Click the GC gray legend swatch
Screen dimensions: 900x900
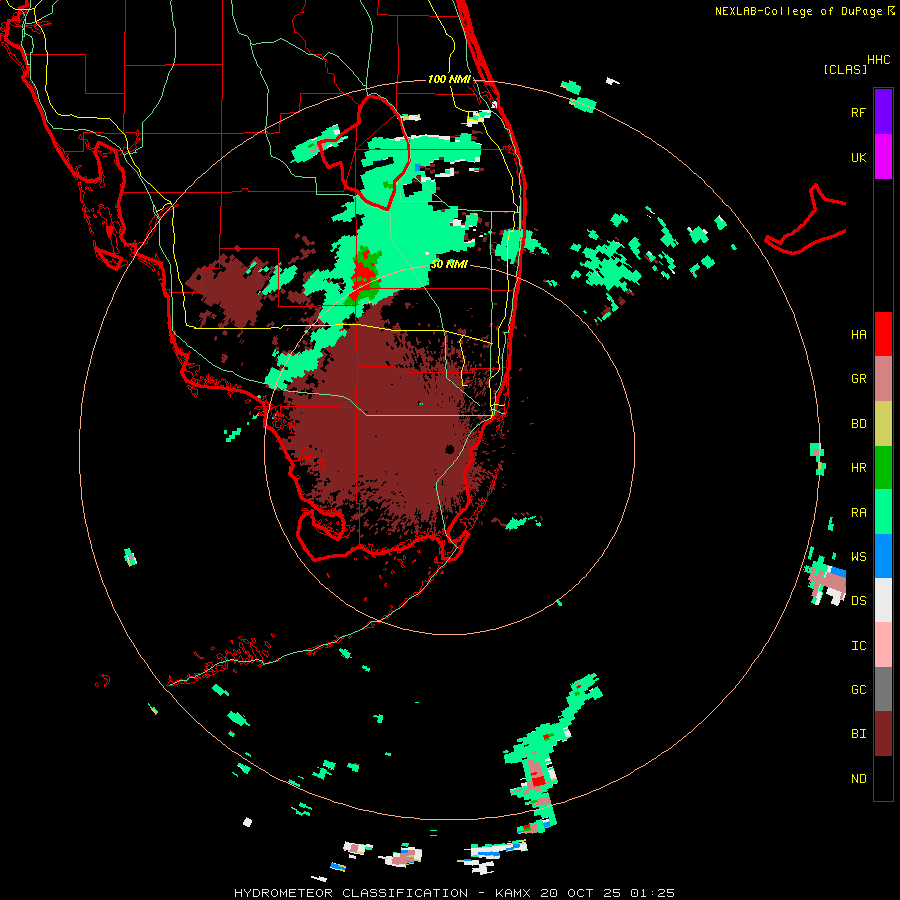[883, 689]
